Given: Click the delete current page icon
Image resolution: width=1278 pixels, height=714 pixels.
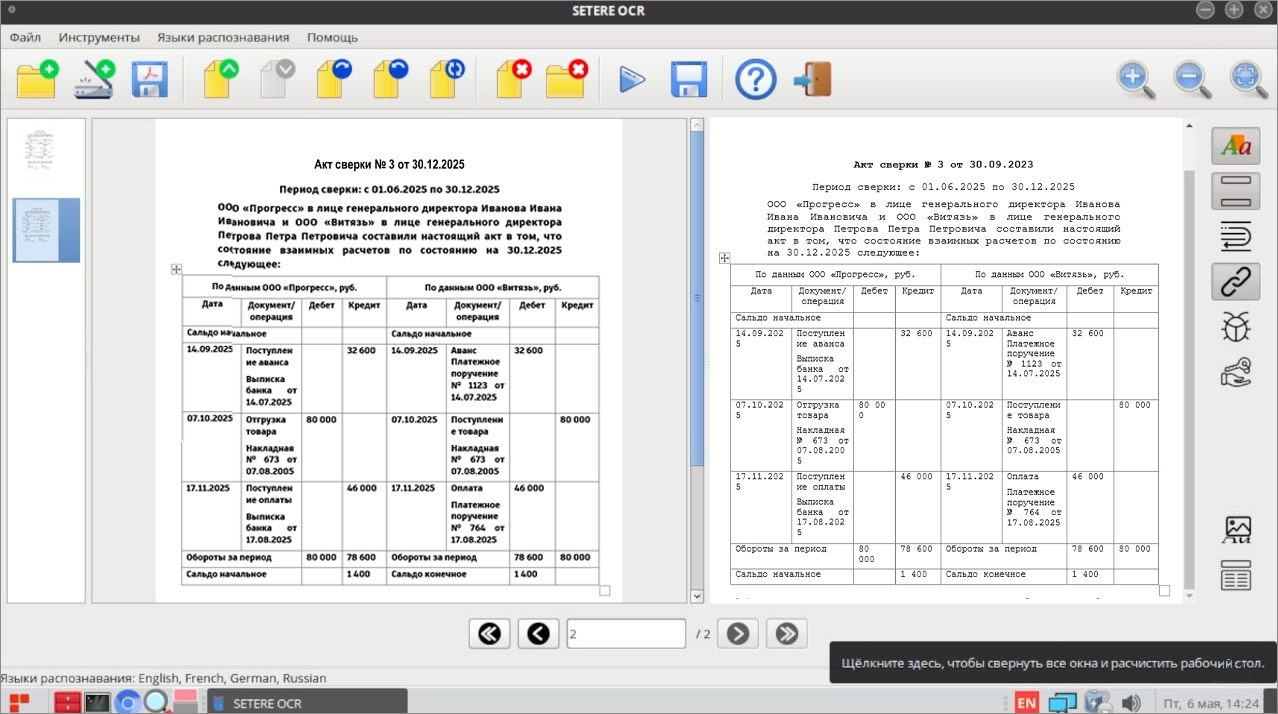Looking at the screenshot, I should [513, 79].
